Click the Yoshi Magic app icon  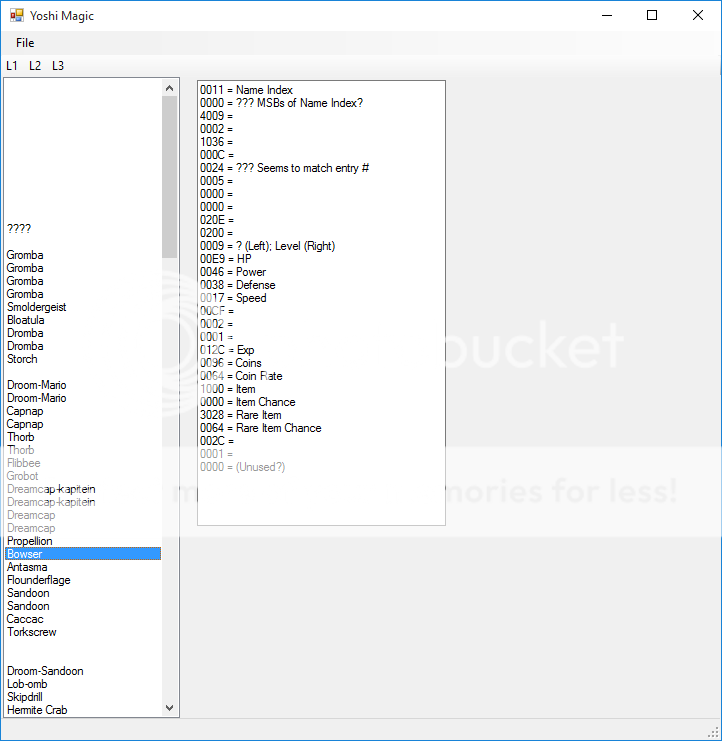16,15
